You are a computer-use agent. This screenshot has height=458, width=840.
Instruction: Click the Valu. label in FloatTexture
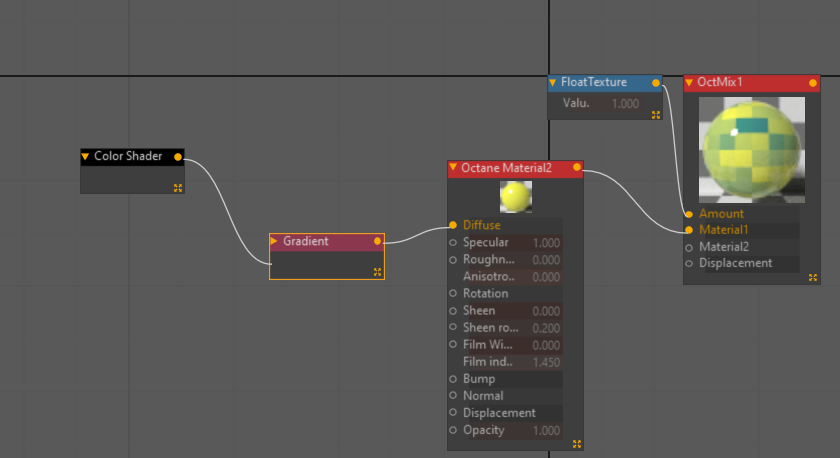(x=576, y=103)
